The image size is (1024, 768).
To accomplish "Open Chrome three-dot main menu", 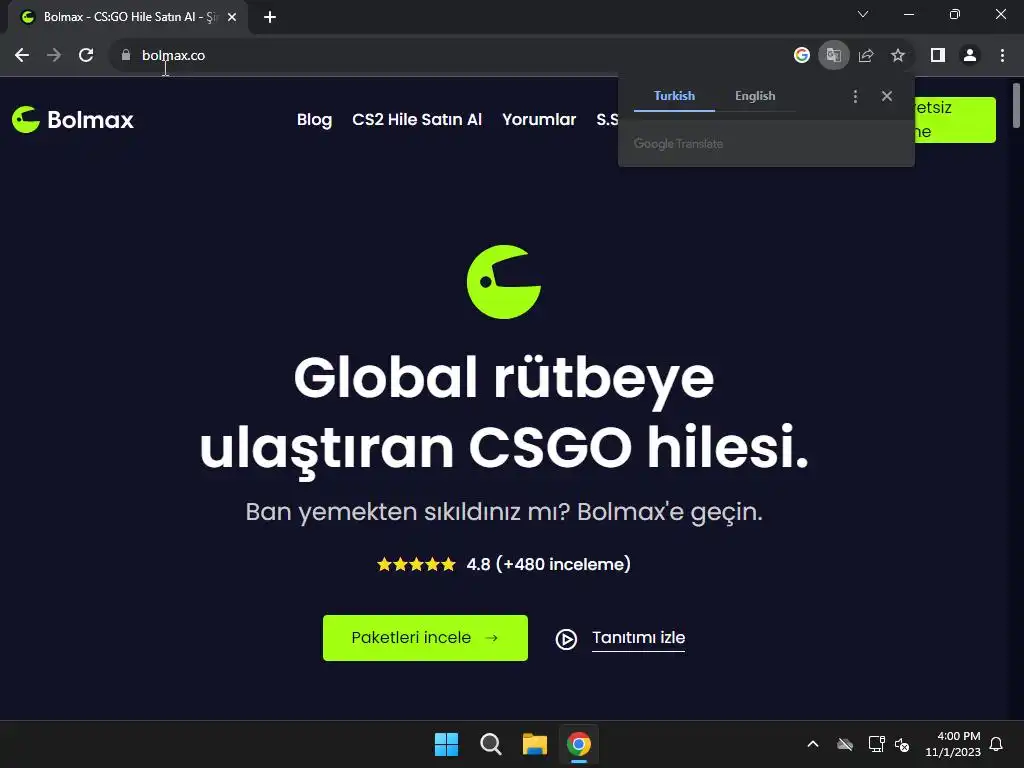I will (1002, 56).
